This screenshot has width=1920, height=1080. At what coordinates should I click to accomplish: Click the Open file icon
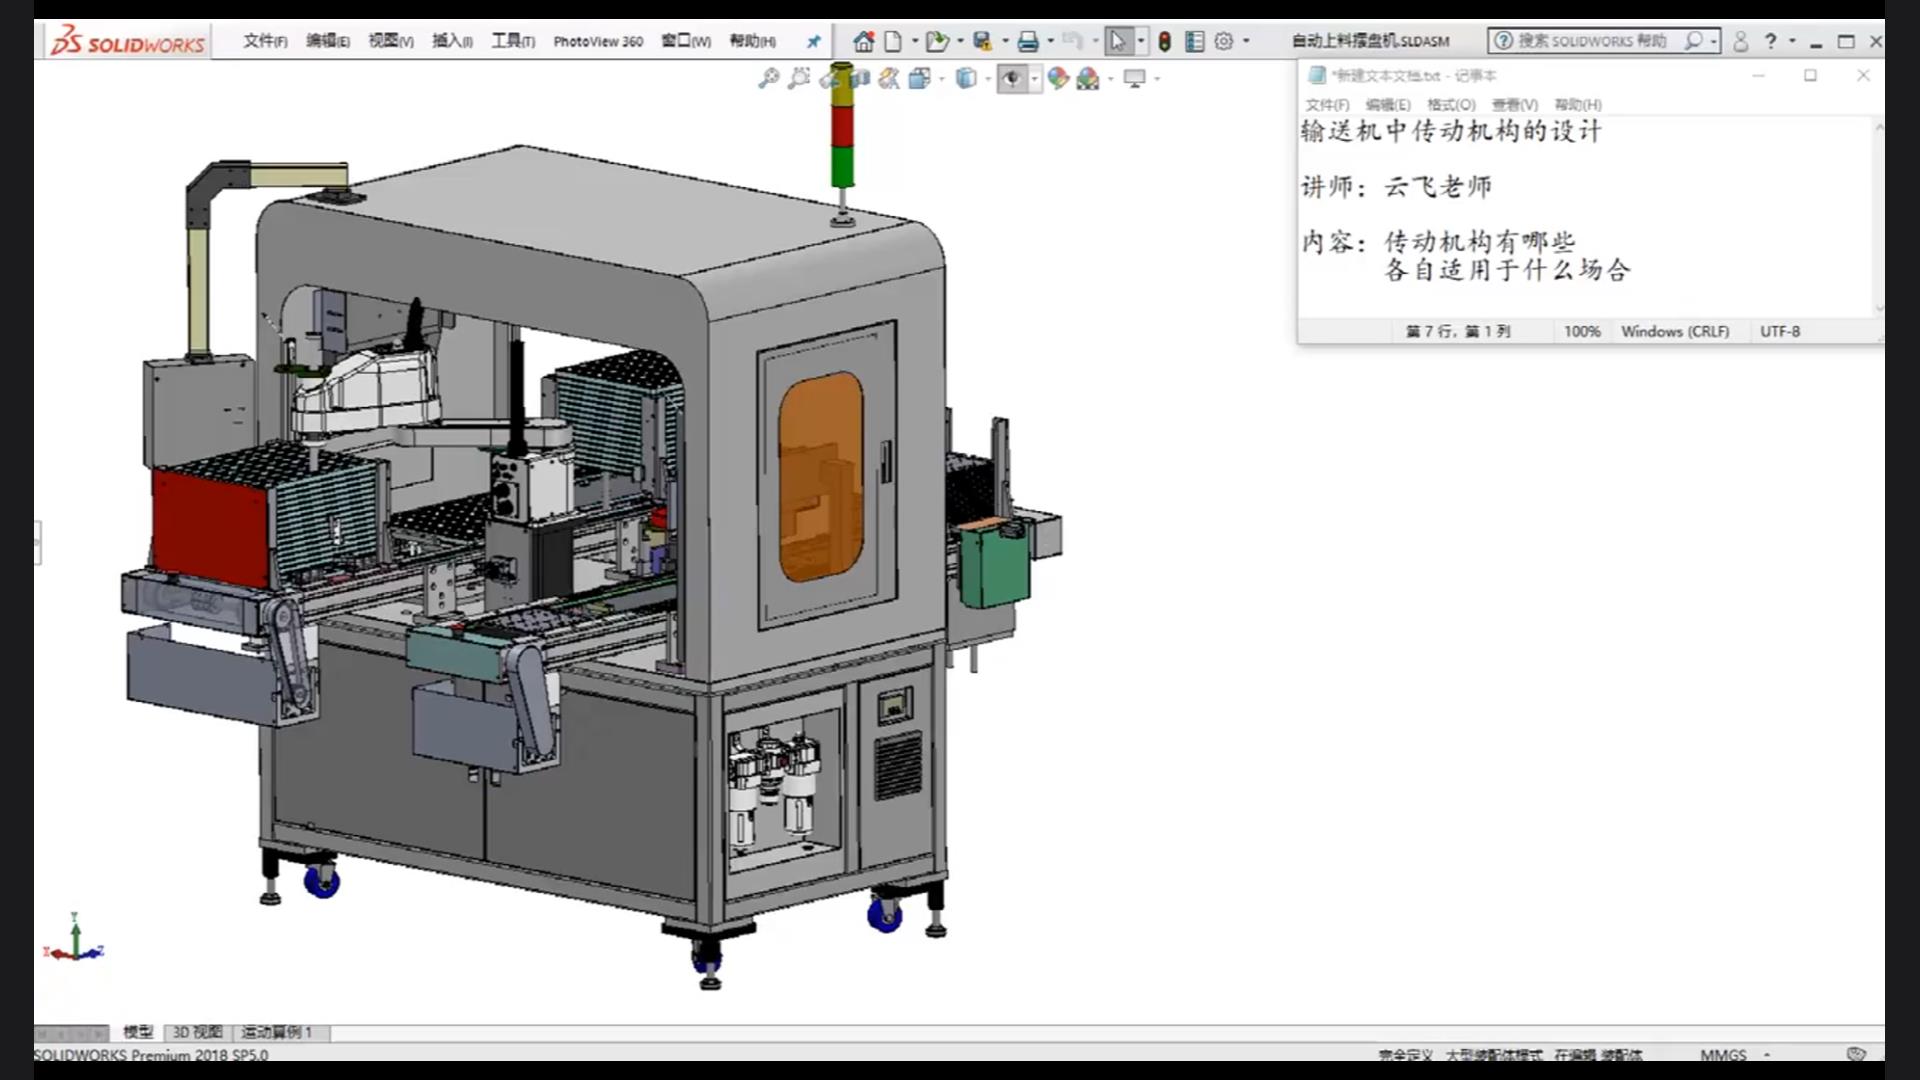pyautogui.click(x=936, y=41)
